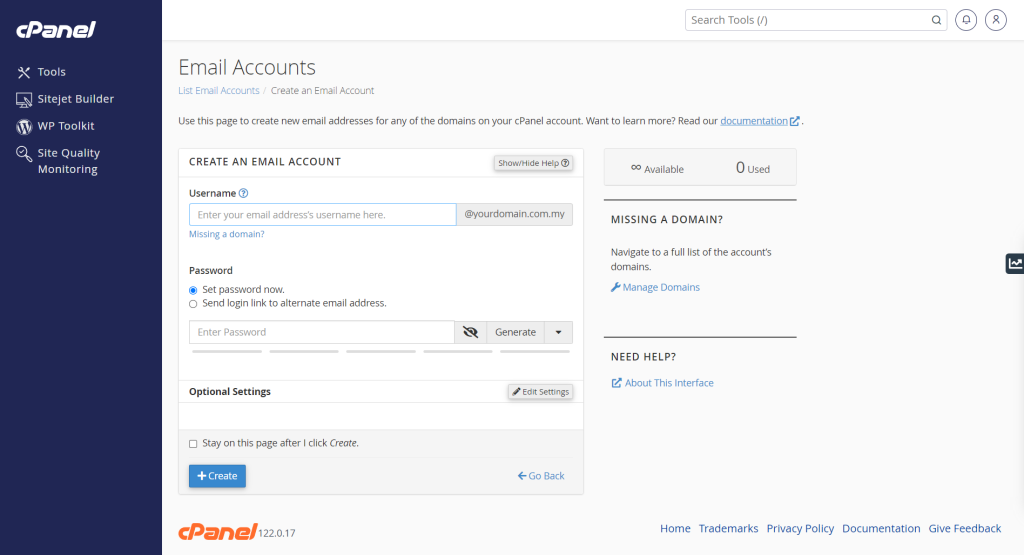Click the Username help question icon

[x=244, y=193]
